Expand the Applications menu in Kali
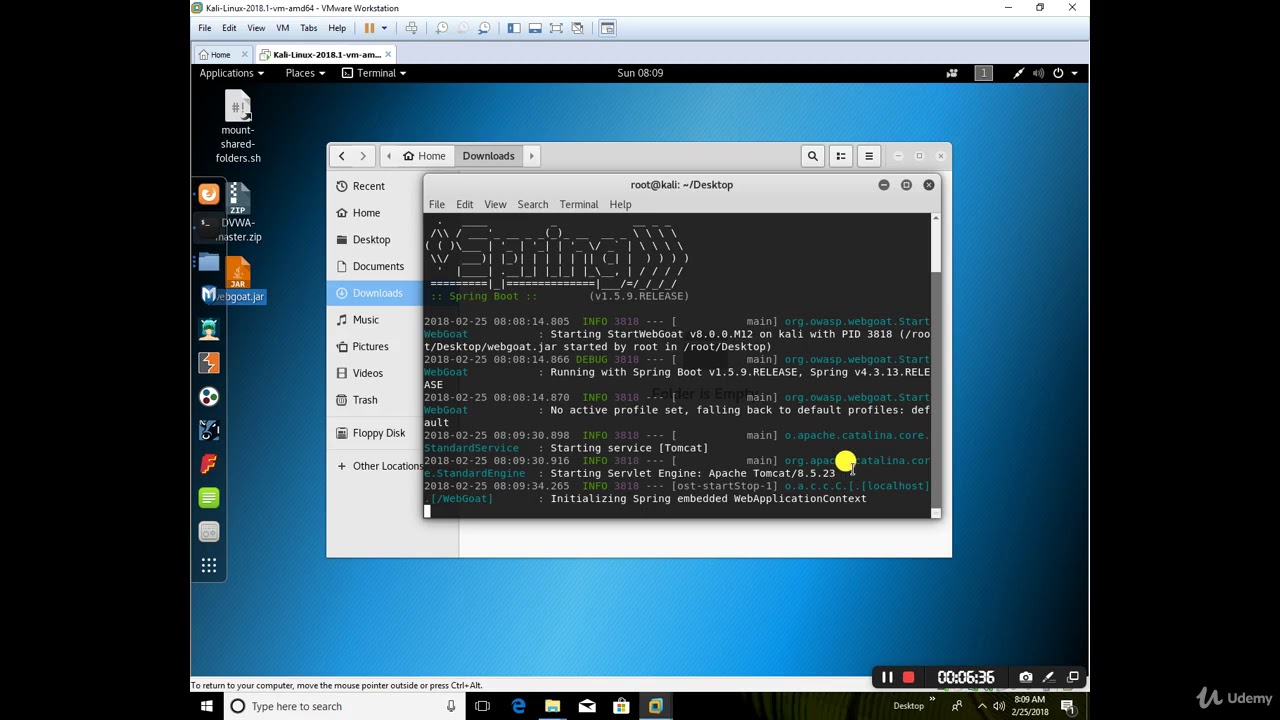1280x720 pixels. coord(231,73)
